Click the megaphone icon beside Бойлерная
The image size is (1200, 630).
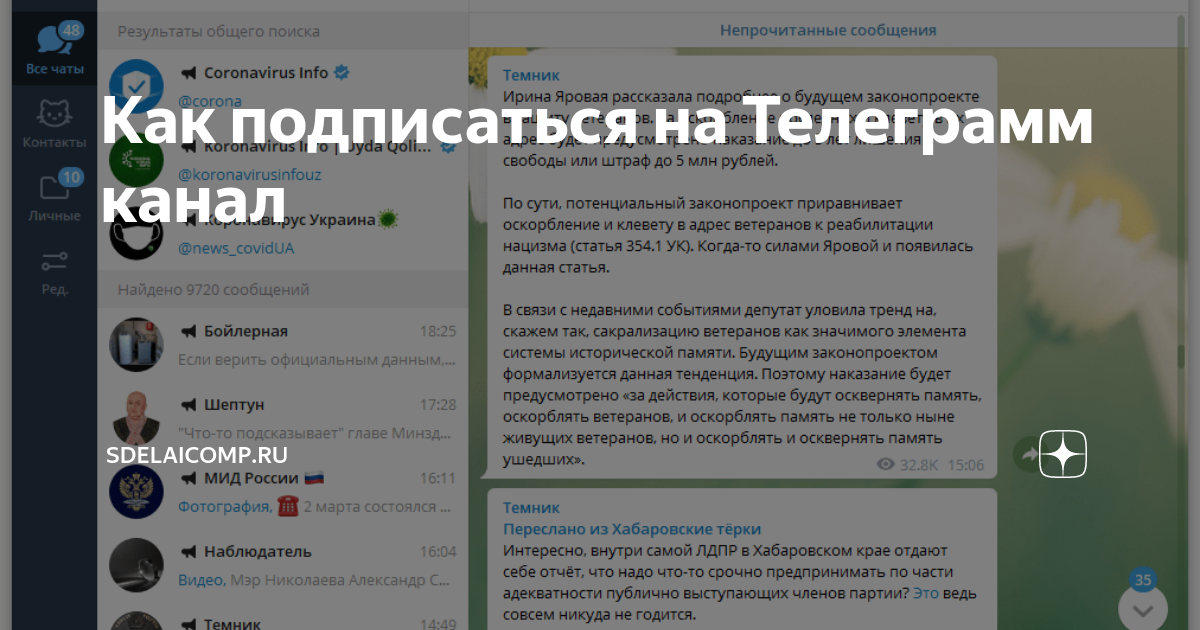click(x=187, y=332)
